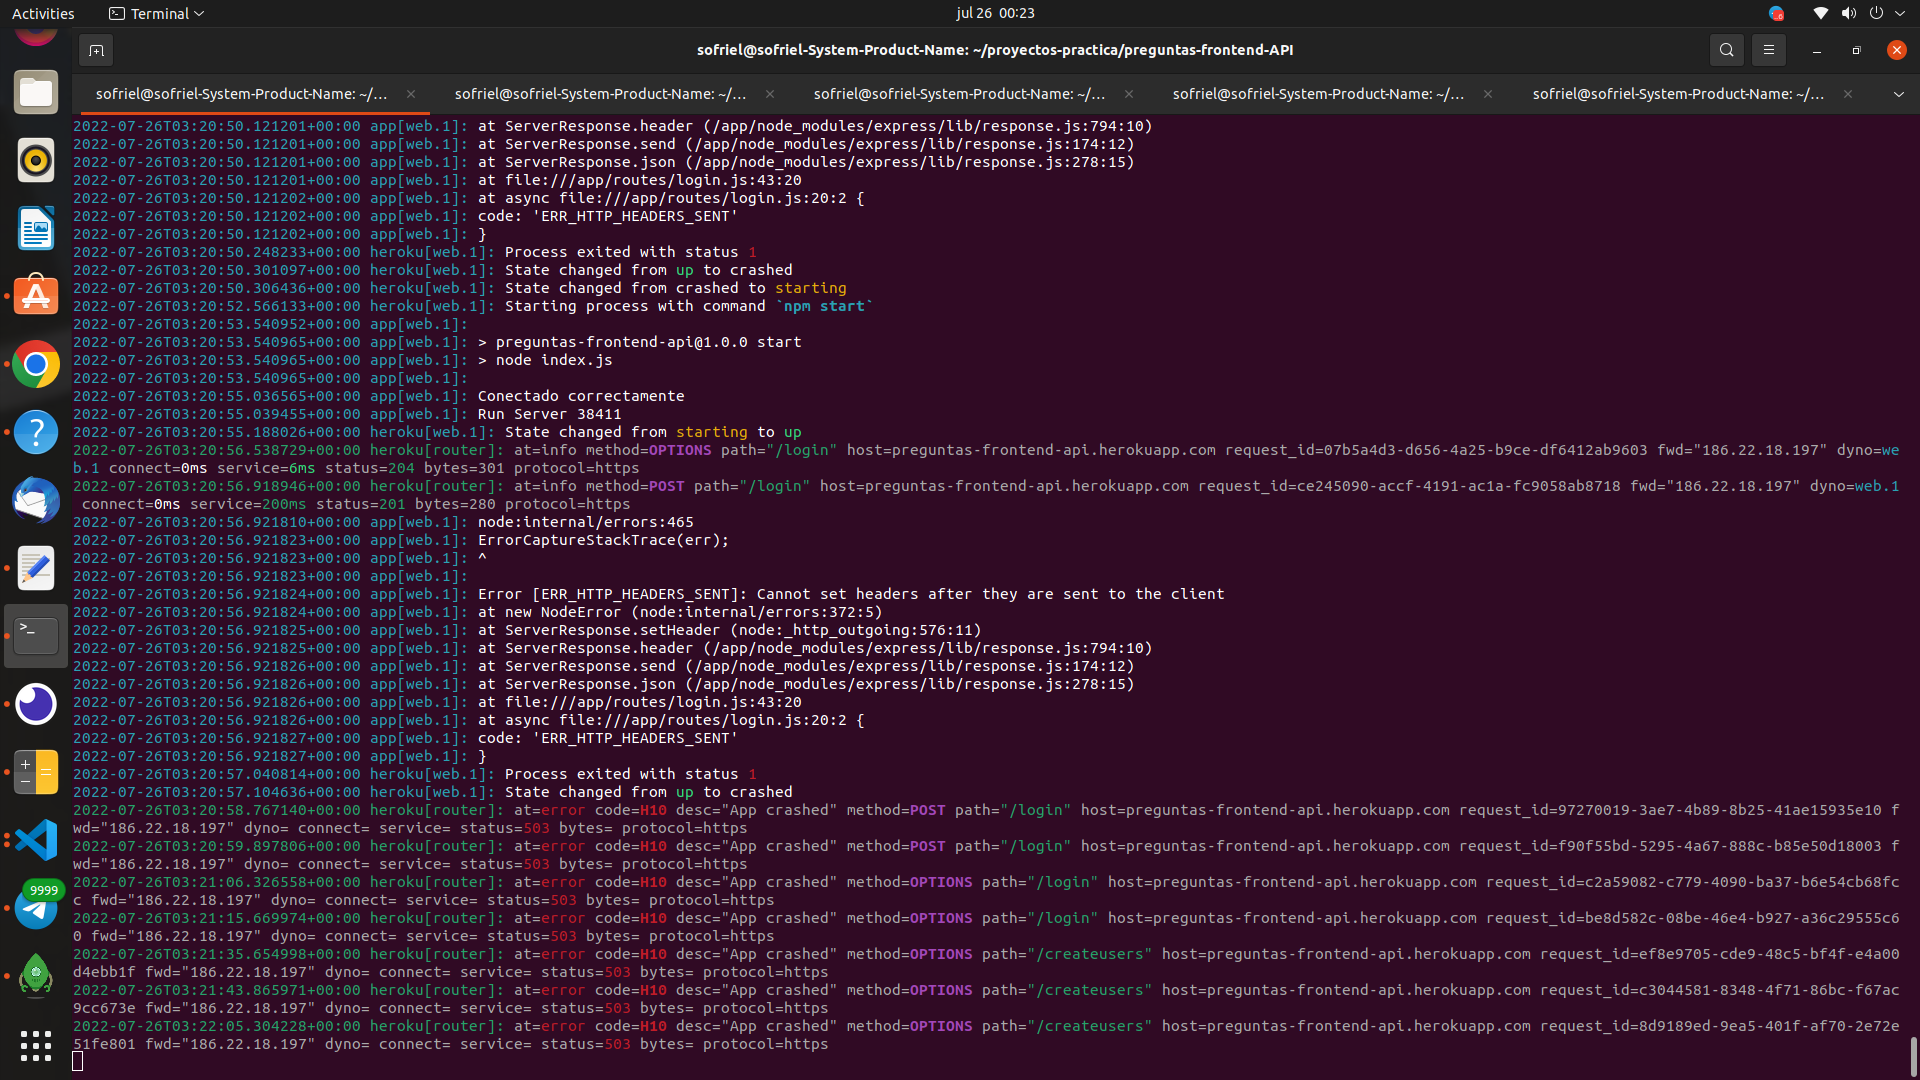The image size is (1920, 1080).
Task: Open the Activities overview button
Action: pos(46,13)
